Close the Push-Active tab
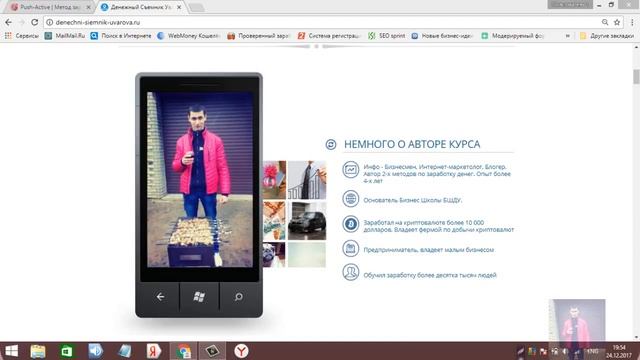The width and height of the screenshot is (640, 360). (88, 7)
